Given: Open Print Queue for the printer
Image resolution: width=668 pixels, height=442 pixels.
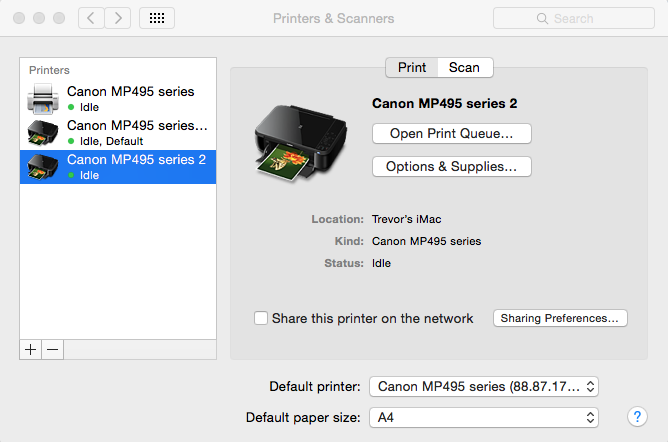Looking at the screenshot, I should pyautogui.click(x=451, y=133).
